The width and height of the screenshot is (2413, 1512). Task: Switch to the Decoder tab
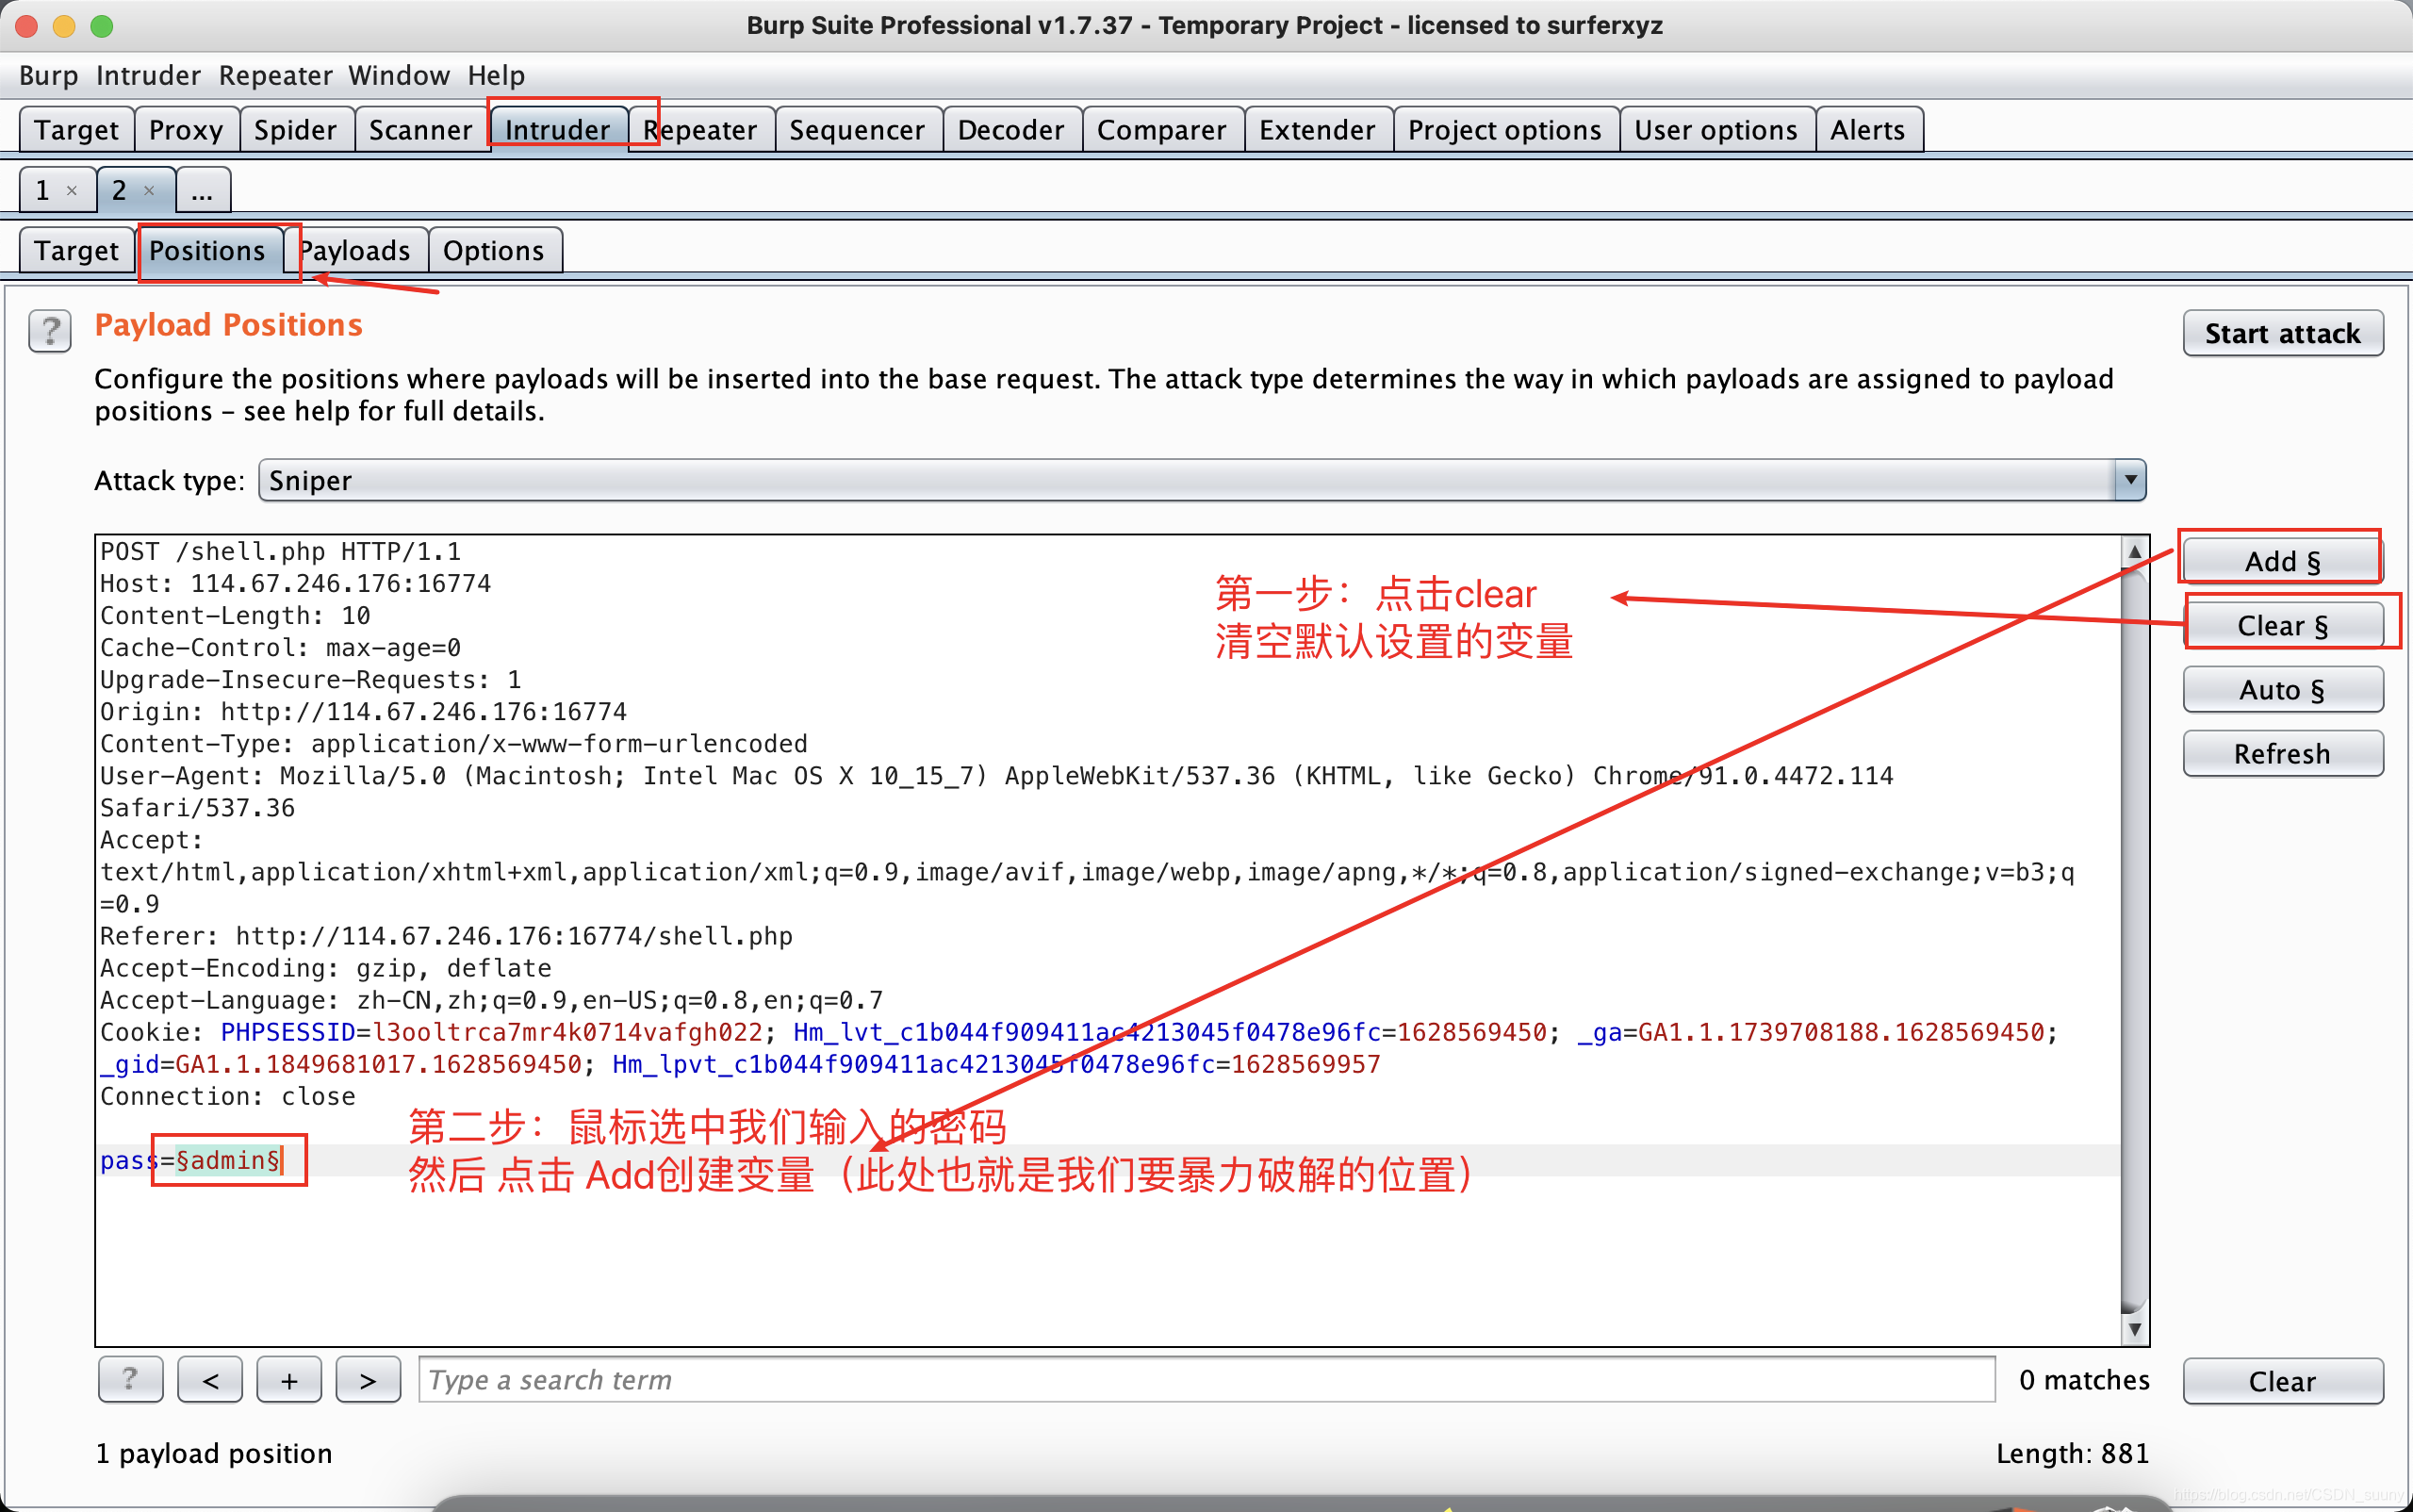[x=1010, y=130]
